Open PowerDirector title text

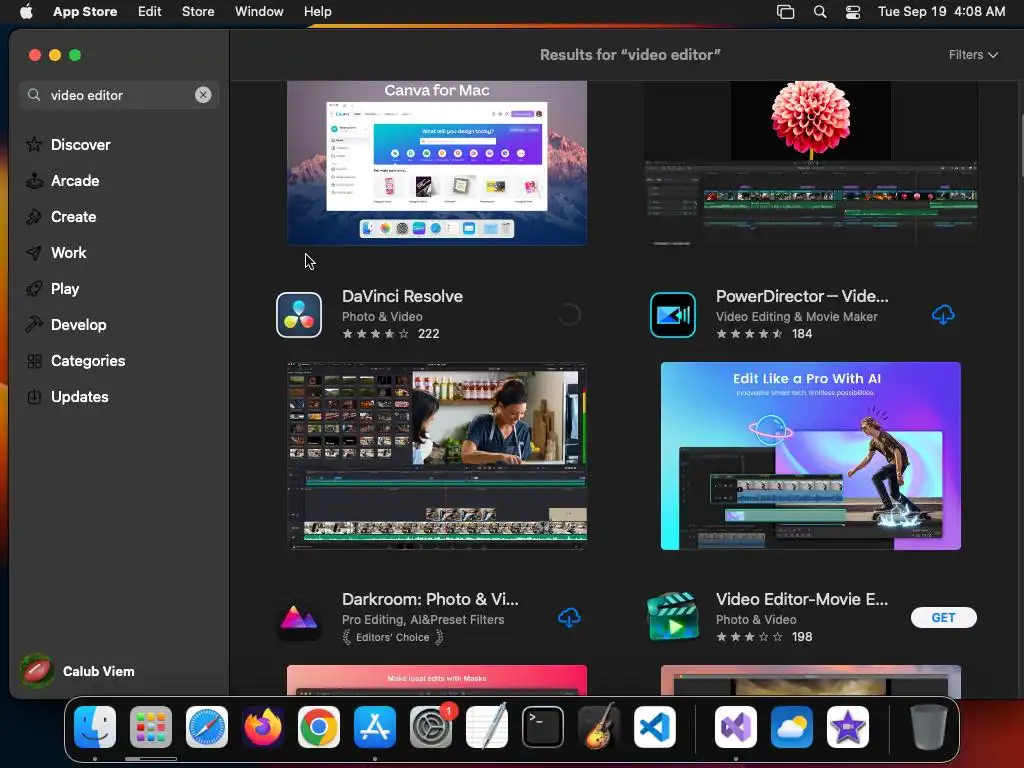(802, 296)
